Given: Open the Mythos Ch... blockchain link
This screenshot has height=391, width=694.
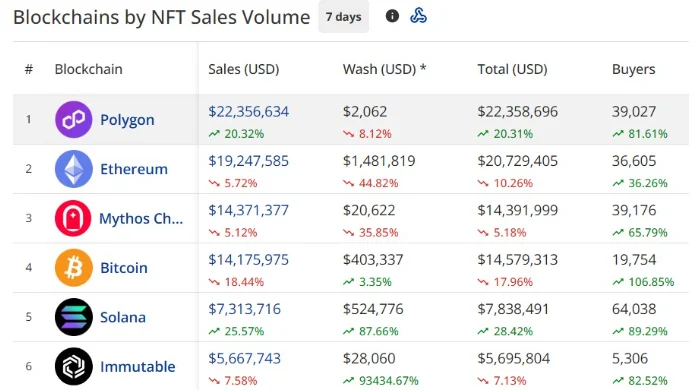Looking at the screenshot, I should pos(141,219).
